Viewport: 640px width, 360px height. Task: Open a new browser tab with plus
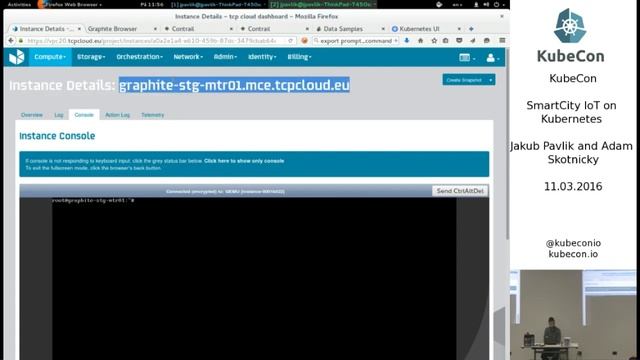pyautogui.click(x=471, y=29)
